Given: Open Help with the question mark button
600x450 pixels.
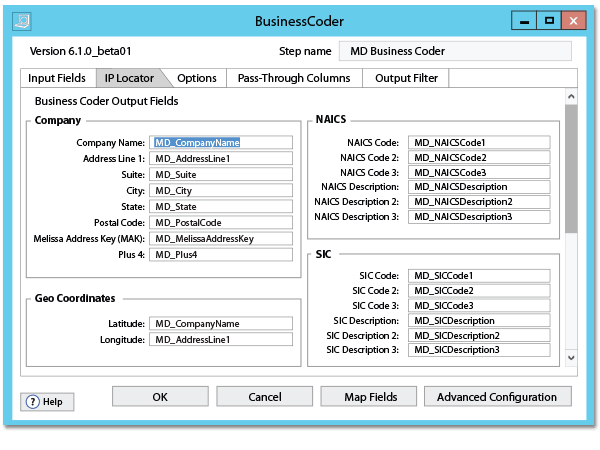Looking at the screenshot, I should (x=47, y=402).
